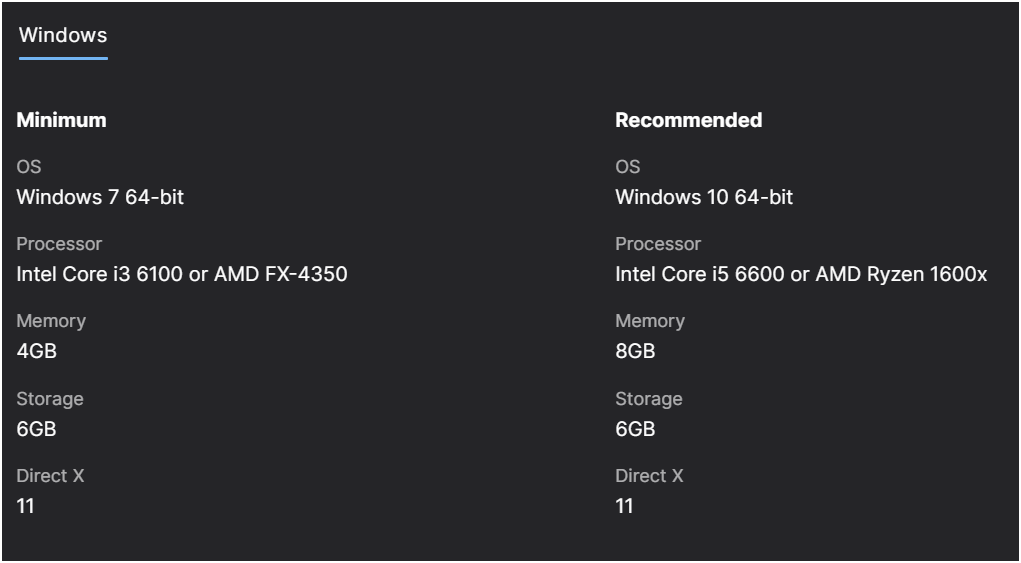
Task: Click the recommended Direct X value 11
Action: pyautogui.click(x=624, y=506)
